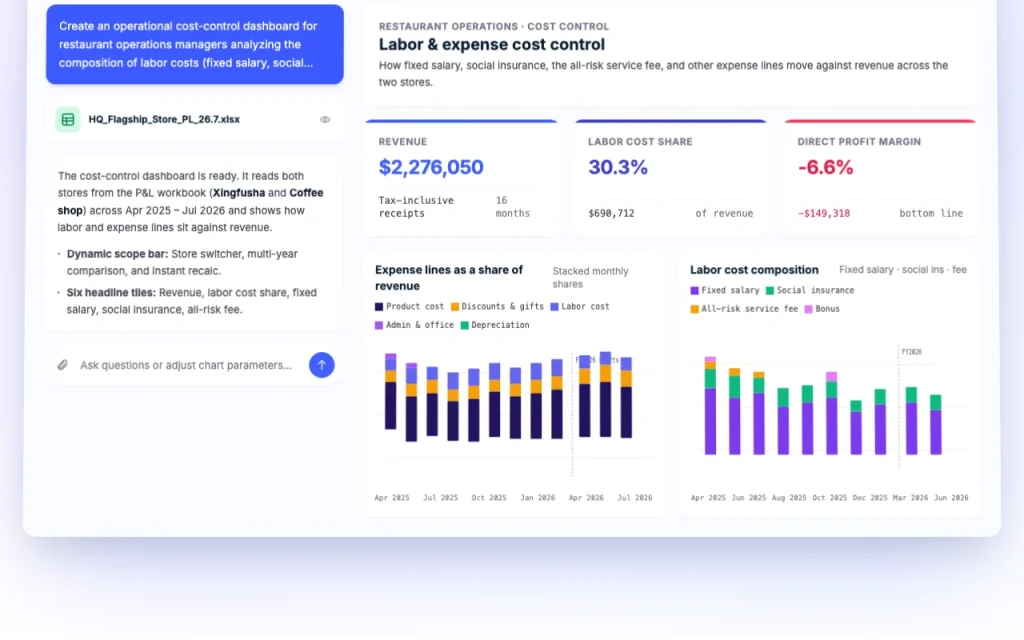Toggle the Bonus legend swatch
This screenshot has width=1024, height=640.
pos(808,309)
